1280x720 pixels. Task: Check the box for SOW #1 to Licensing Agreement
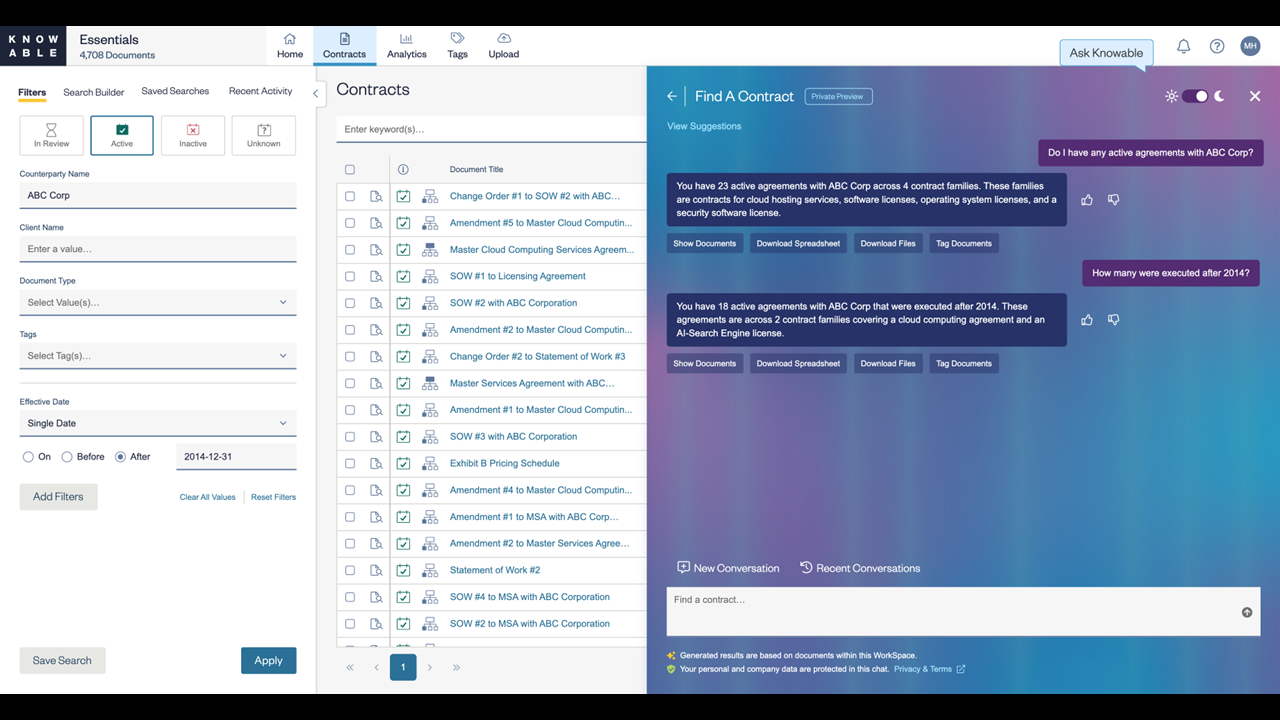350,276
